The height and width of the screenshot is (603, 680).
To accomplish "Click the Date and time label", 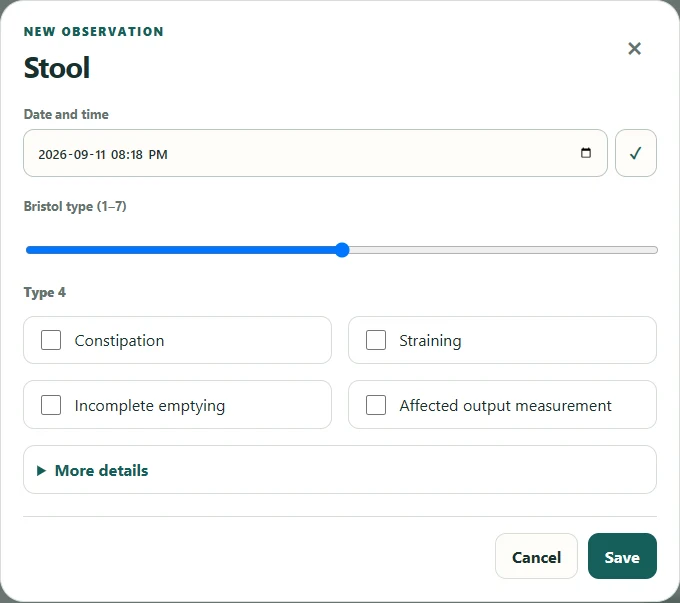I will pyautogui.click(x=66, y=115).
